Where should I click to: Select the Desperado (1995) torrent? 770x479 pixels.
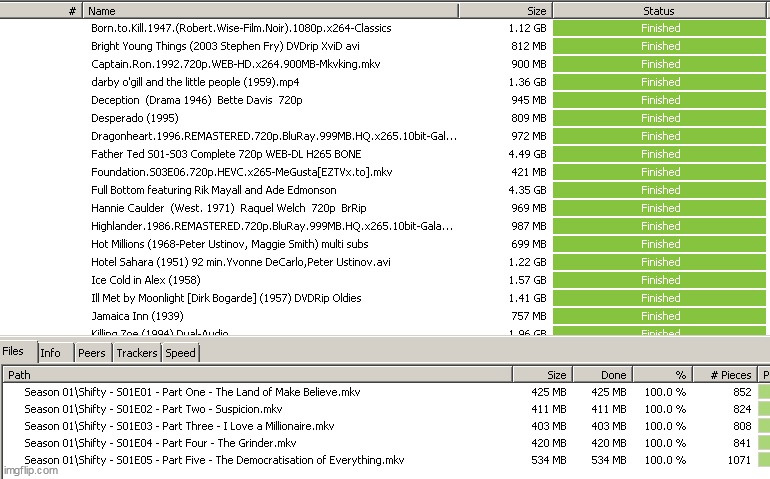point(135,118)
